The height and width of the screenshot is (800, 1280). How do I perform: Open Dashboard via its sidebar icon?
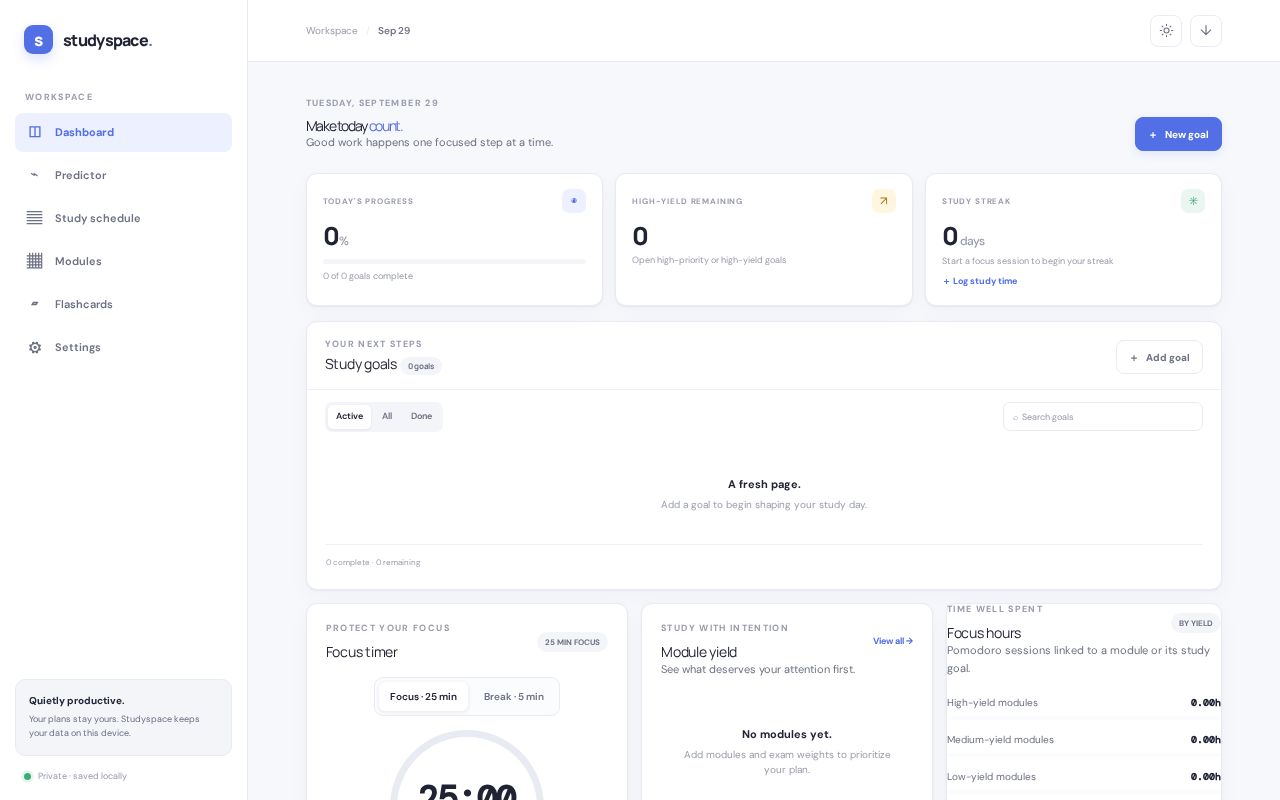[35, 132]
